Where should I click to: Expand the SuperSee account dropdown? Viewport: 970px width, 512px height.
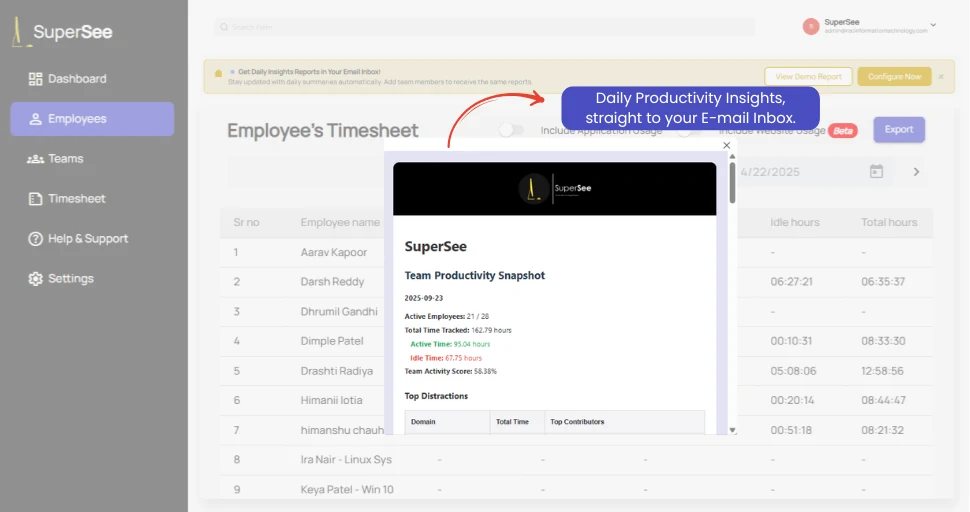coord(933,25)
